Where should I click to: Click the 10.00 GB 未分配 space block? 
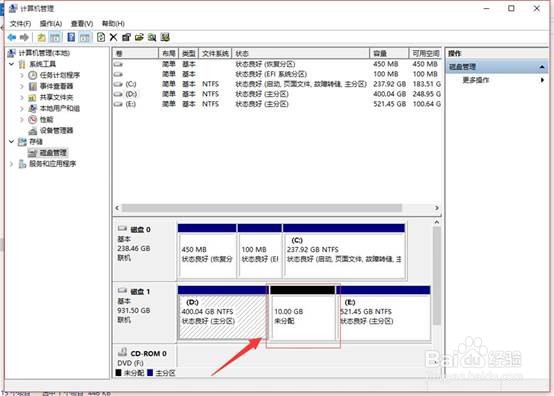tap(302, 312)
